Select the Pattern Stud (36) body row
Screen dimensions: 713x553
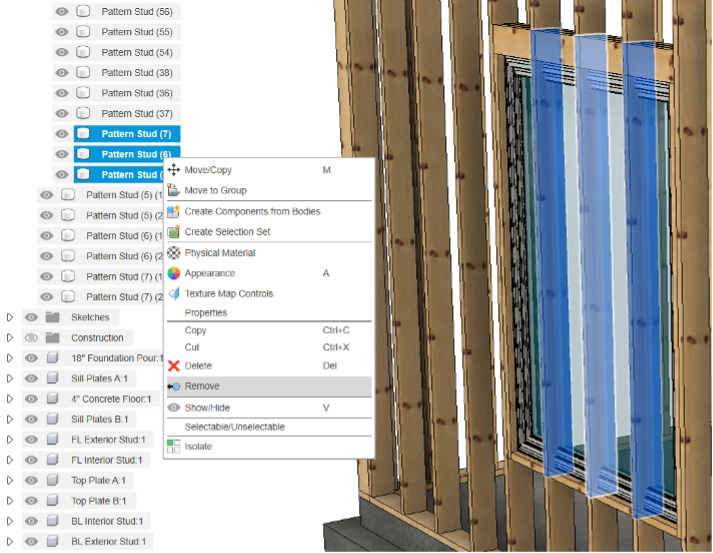[x=127, y=93]
